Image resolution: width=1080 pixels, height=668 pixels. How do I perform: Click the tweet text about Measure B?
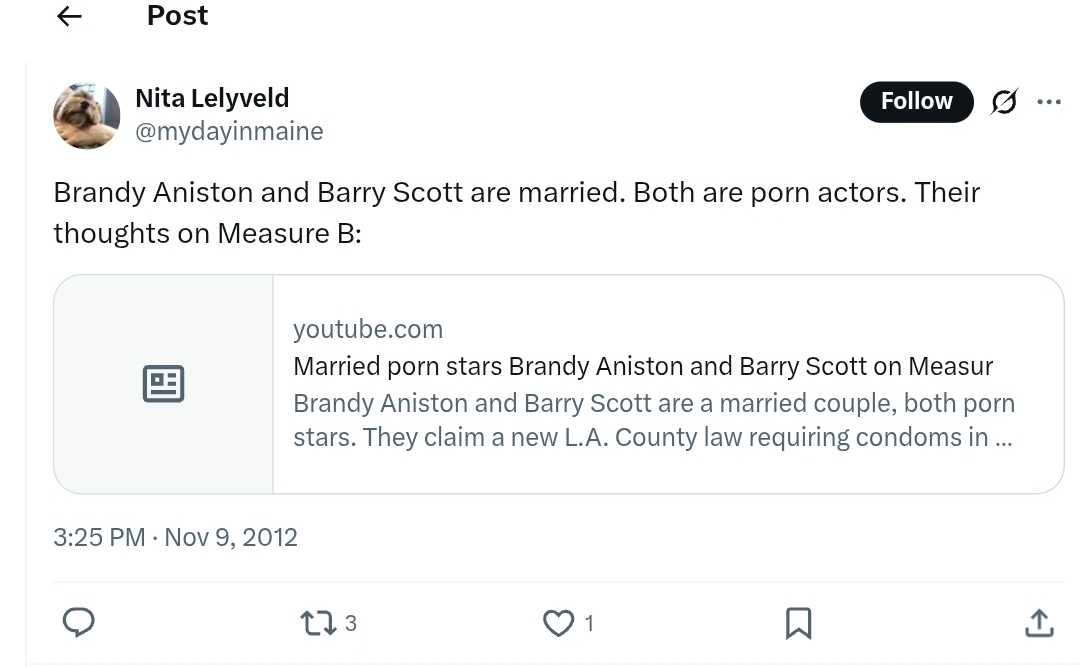(516, 212)
